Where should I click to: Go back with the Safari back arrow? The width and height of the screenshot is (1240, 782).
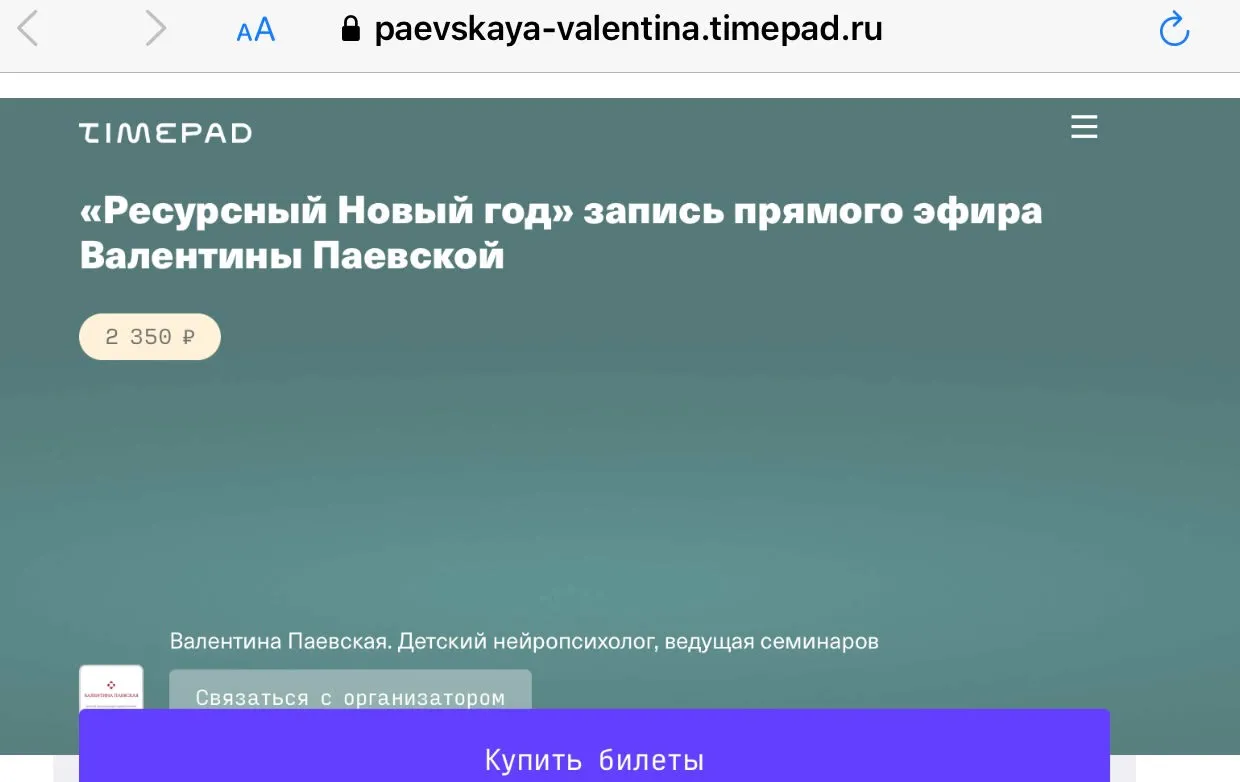click(x=28, y=29)
